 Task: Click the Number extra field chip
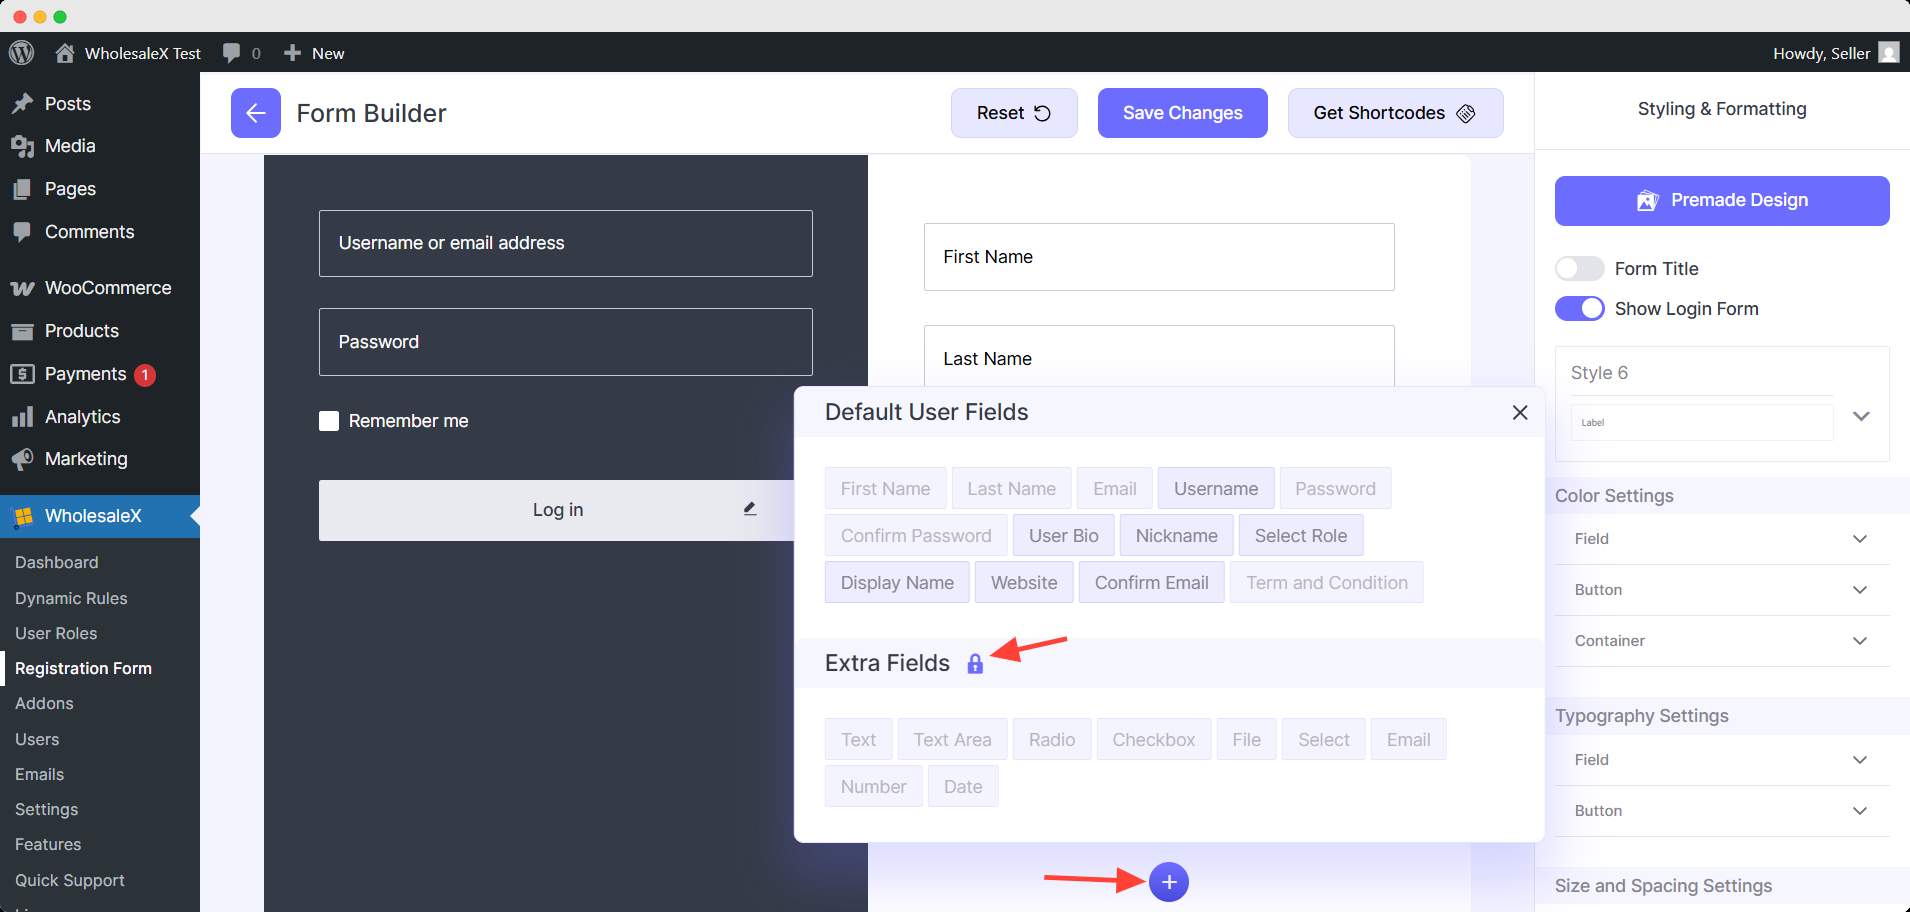point(874,786)
